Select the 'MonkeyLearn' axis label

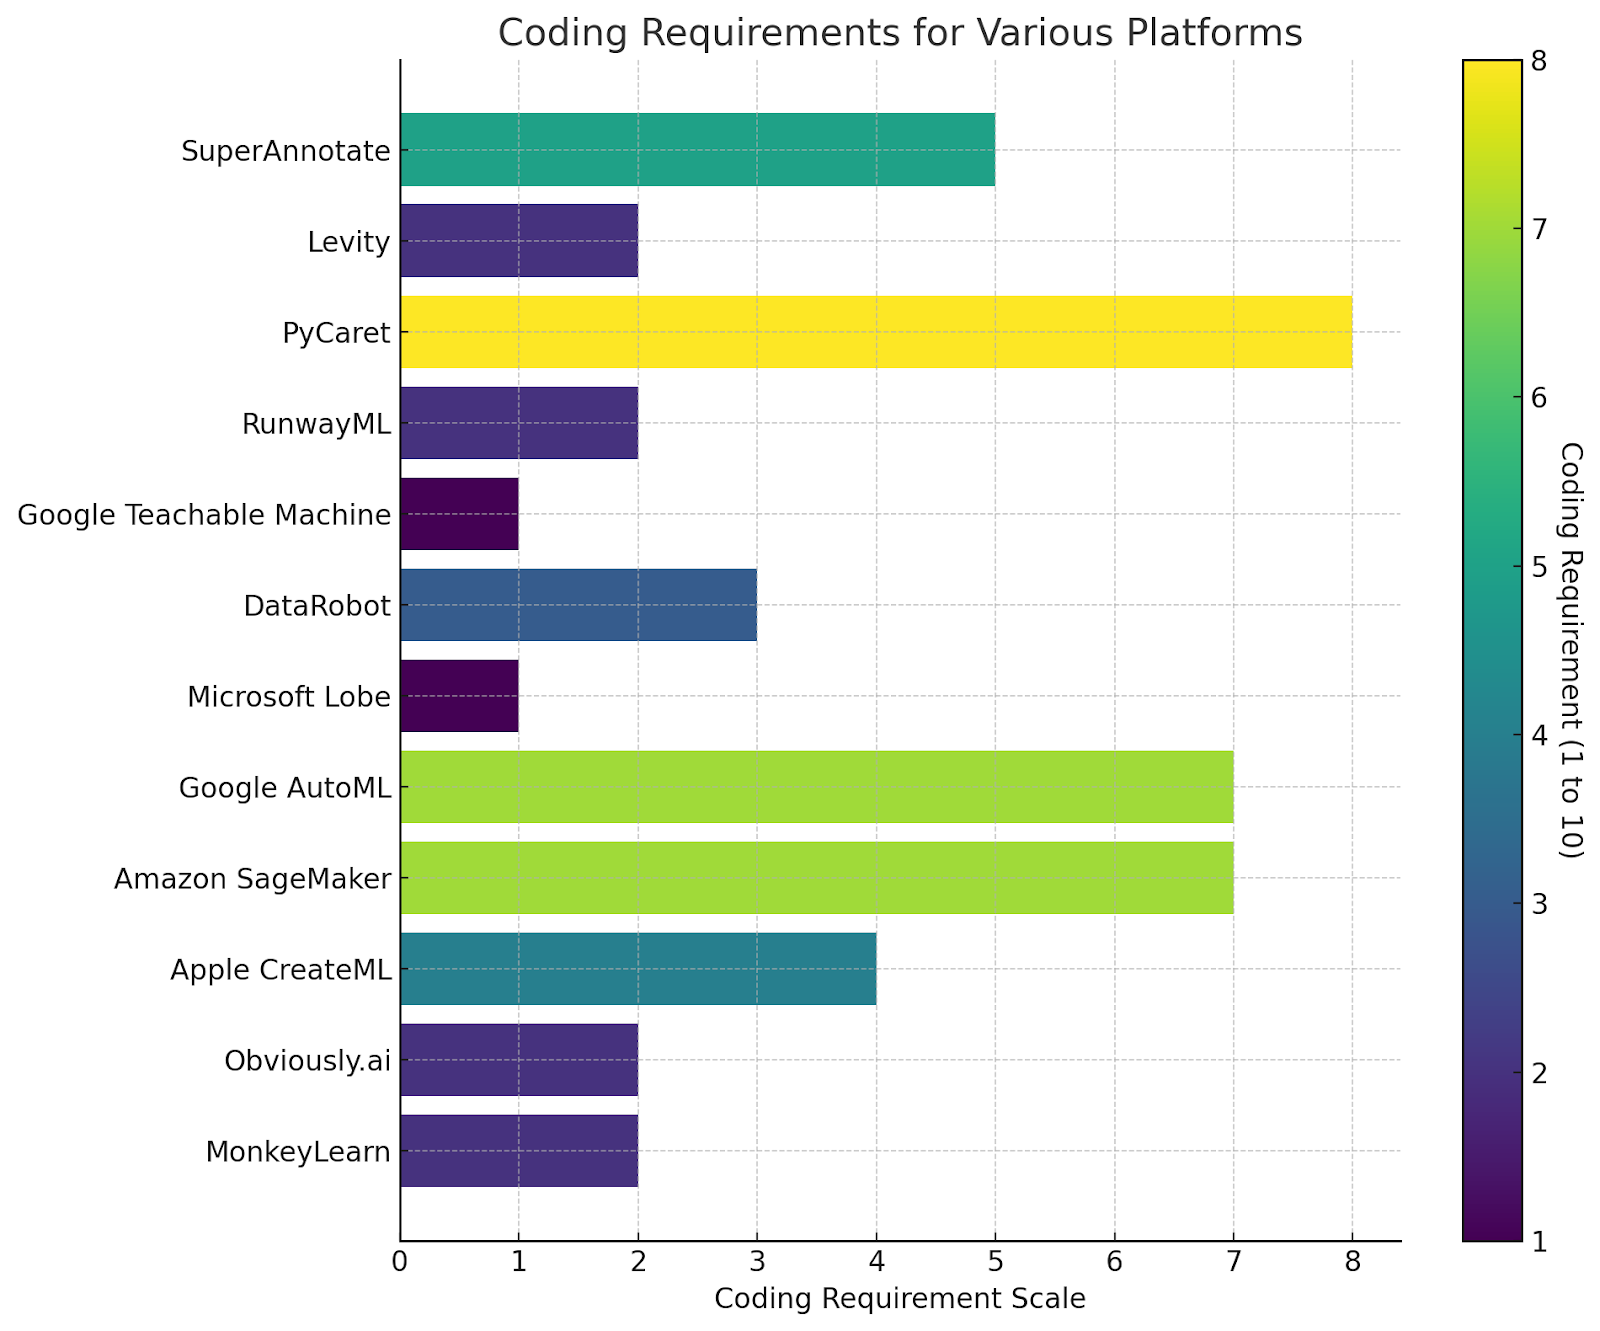pyautogui.click(x=298, y=1152)
